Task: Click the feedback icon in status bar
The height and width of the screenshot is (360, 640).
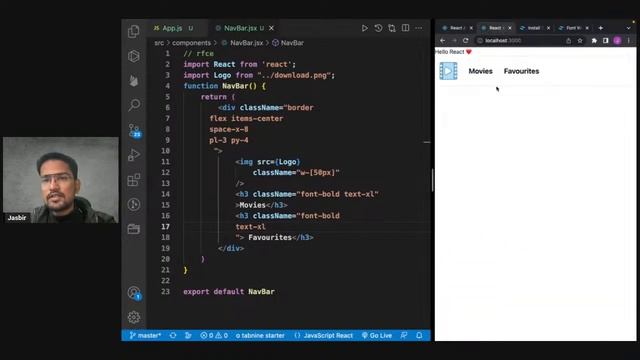Action: [404, 336]
